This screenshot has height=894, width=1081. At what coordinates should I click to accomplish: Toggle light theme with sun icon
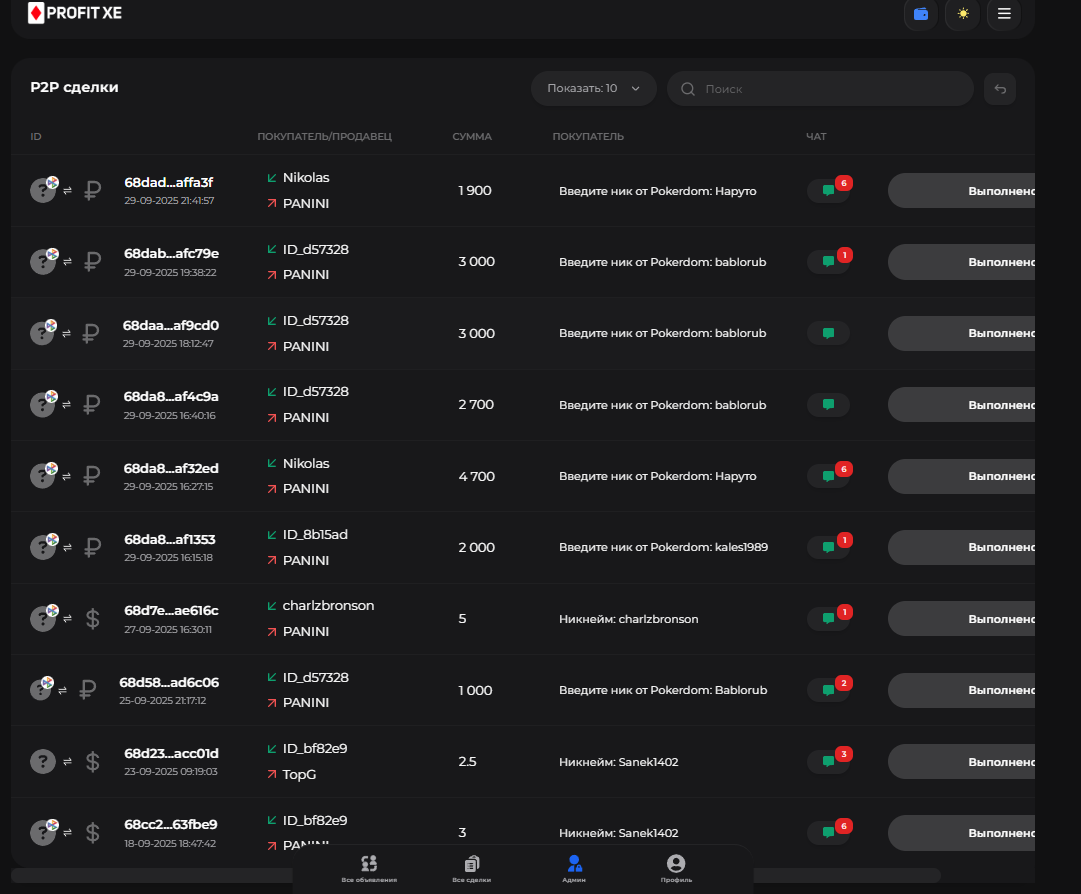pos(962,14)
